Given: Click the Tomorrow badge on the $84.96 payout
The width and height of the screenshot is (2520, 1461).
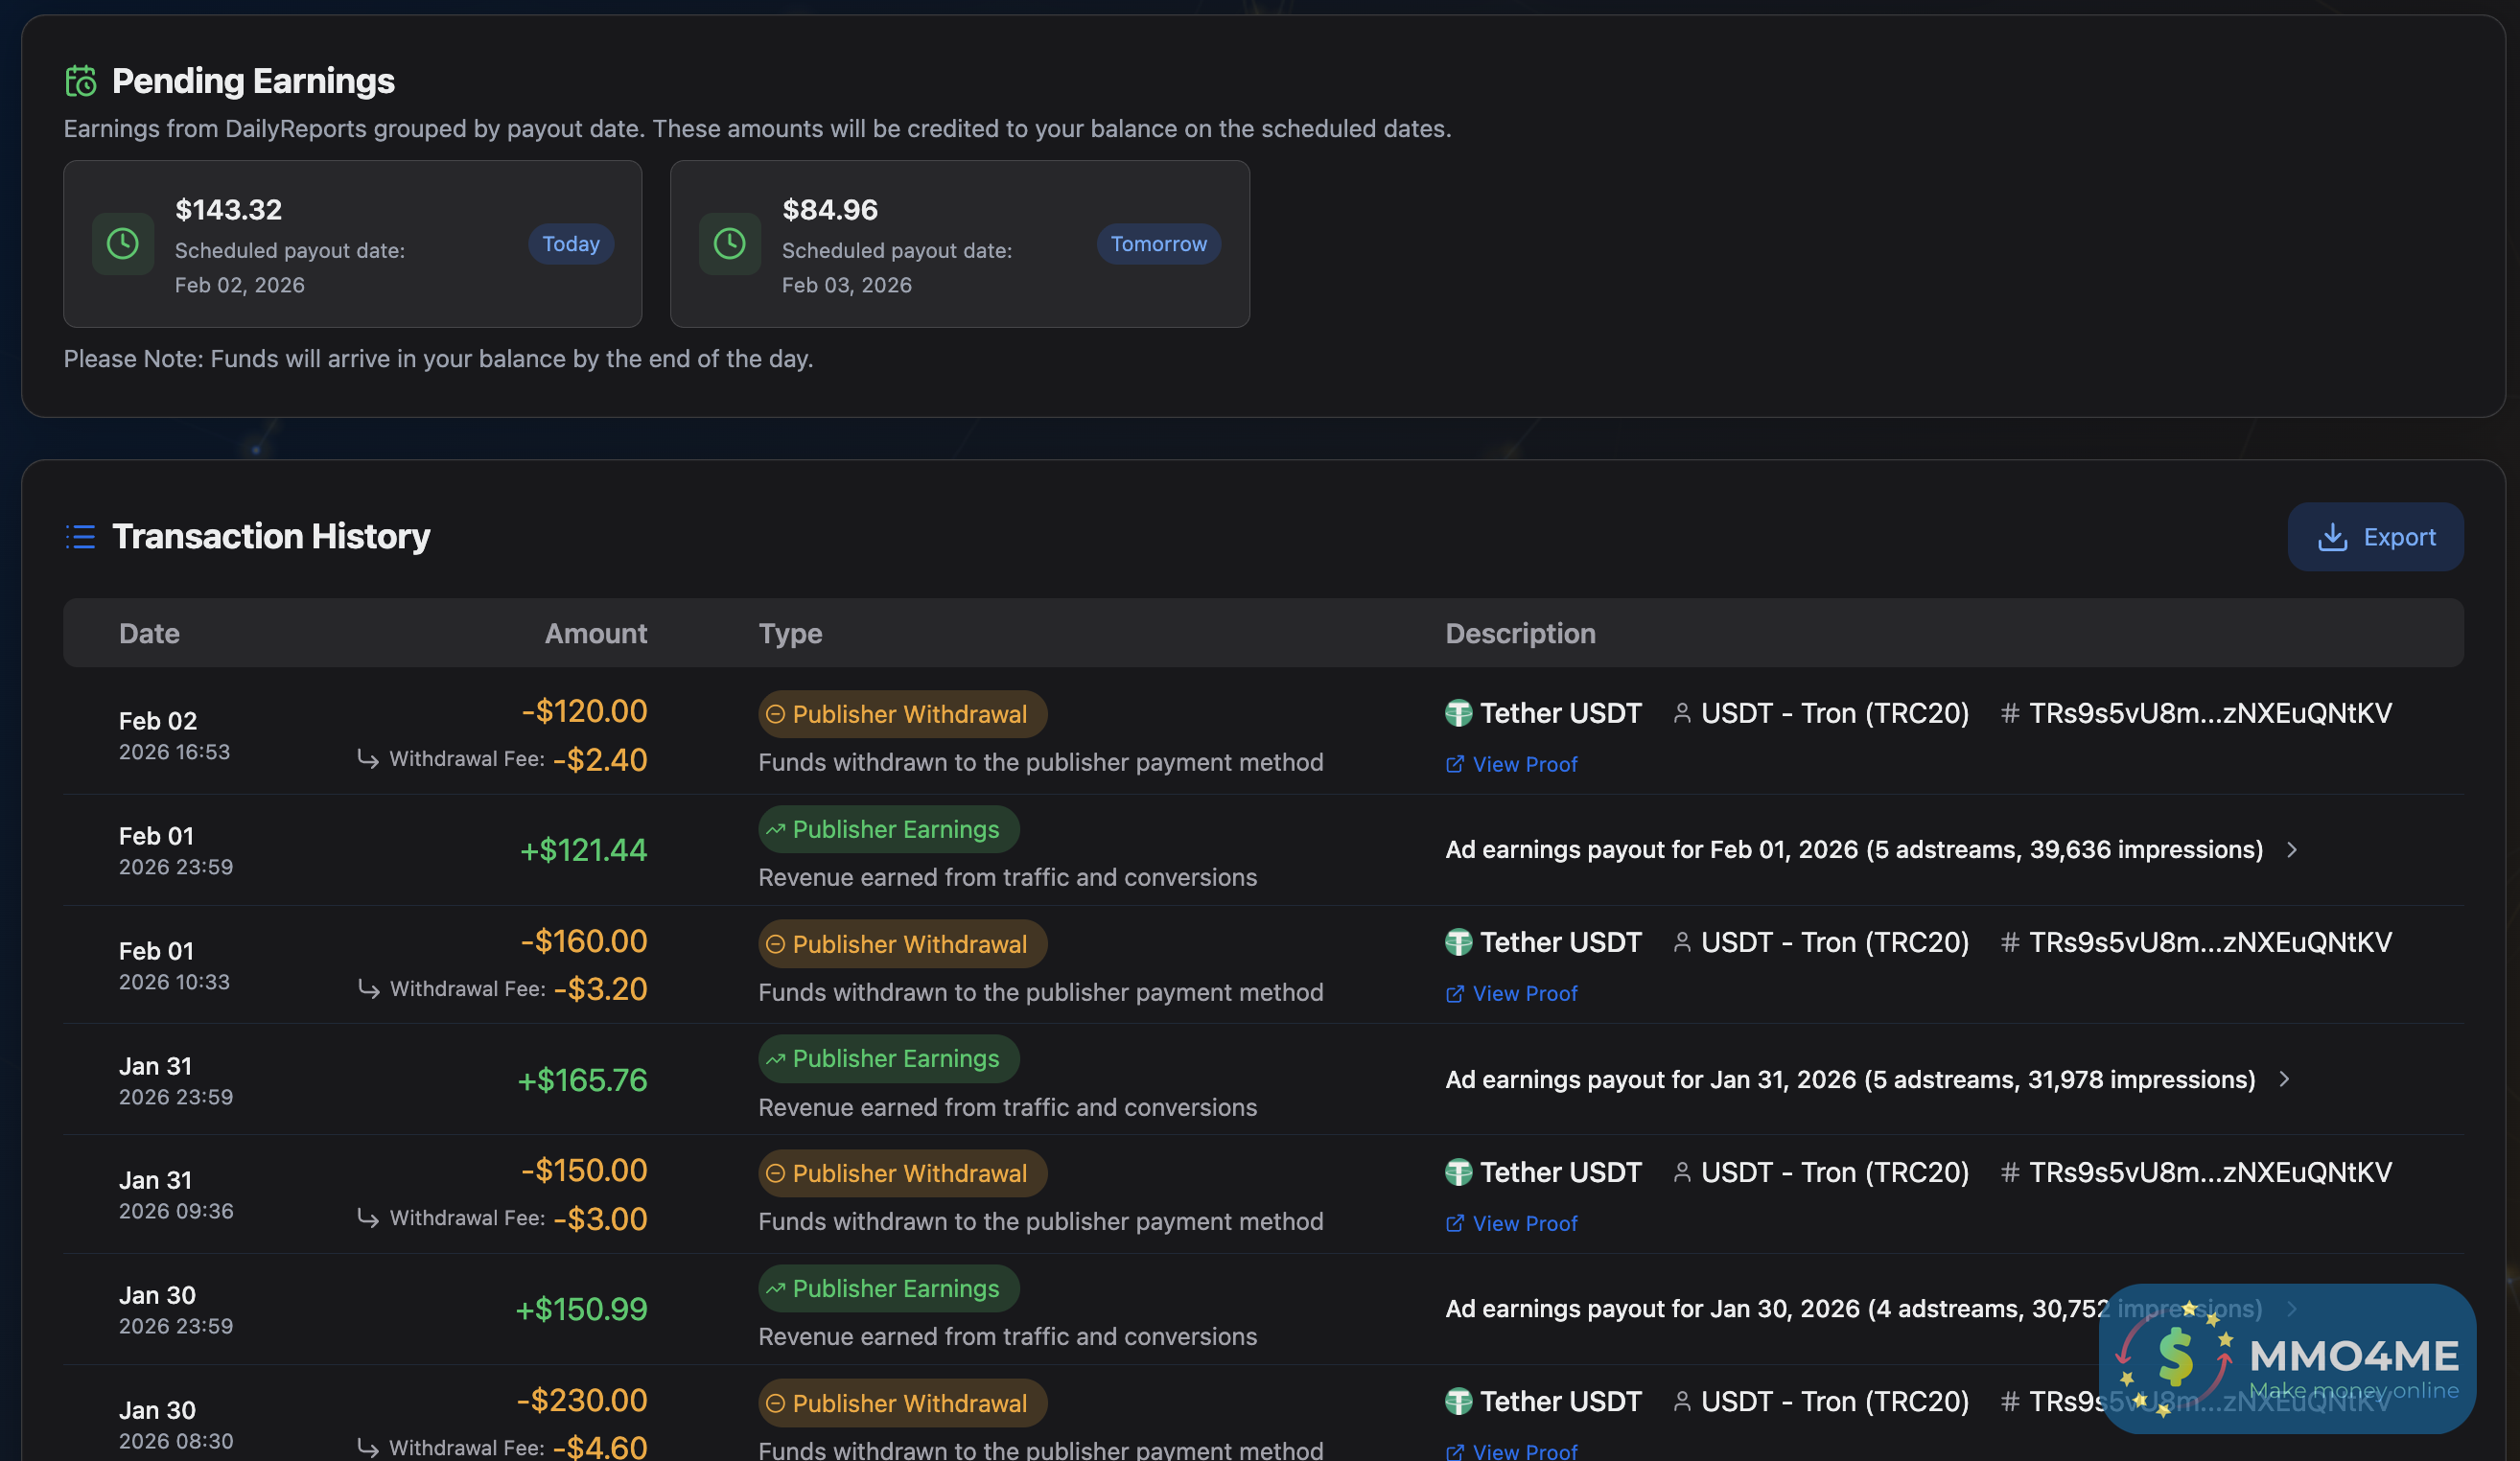Looking at the screenshot, I should [1158, 244].
